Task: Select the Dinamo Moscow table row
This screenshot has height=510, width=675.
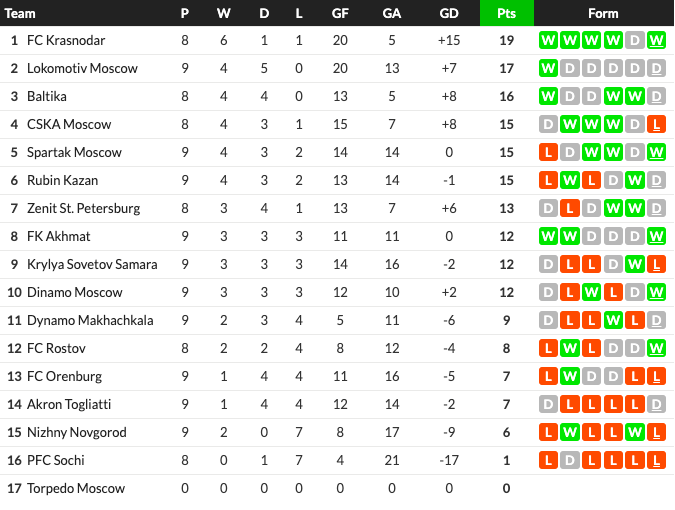Action: coord(338,293)
